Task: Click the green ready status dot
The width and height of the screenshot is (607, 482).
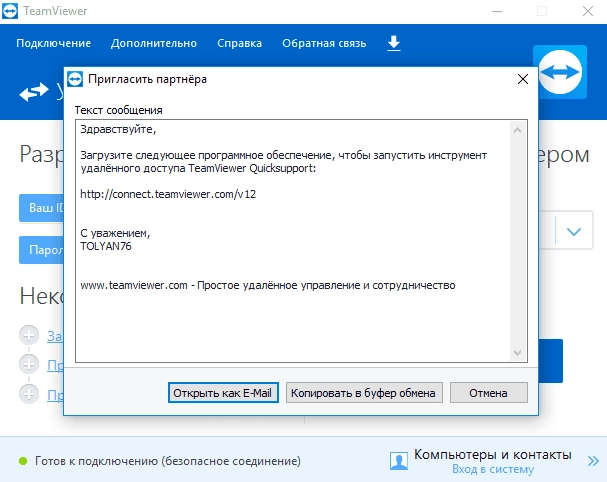Action: [x=23, y=461]
